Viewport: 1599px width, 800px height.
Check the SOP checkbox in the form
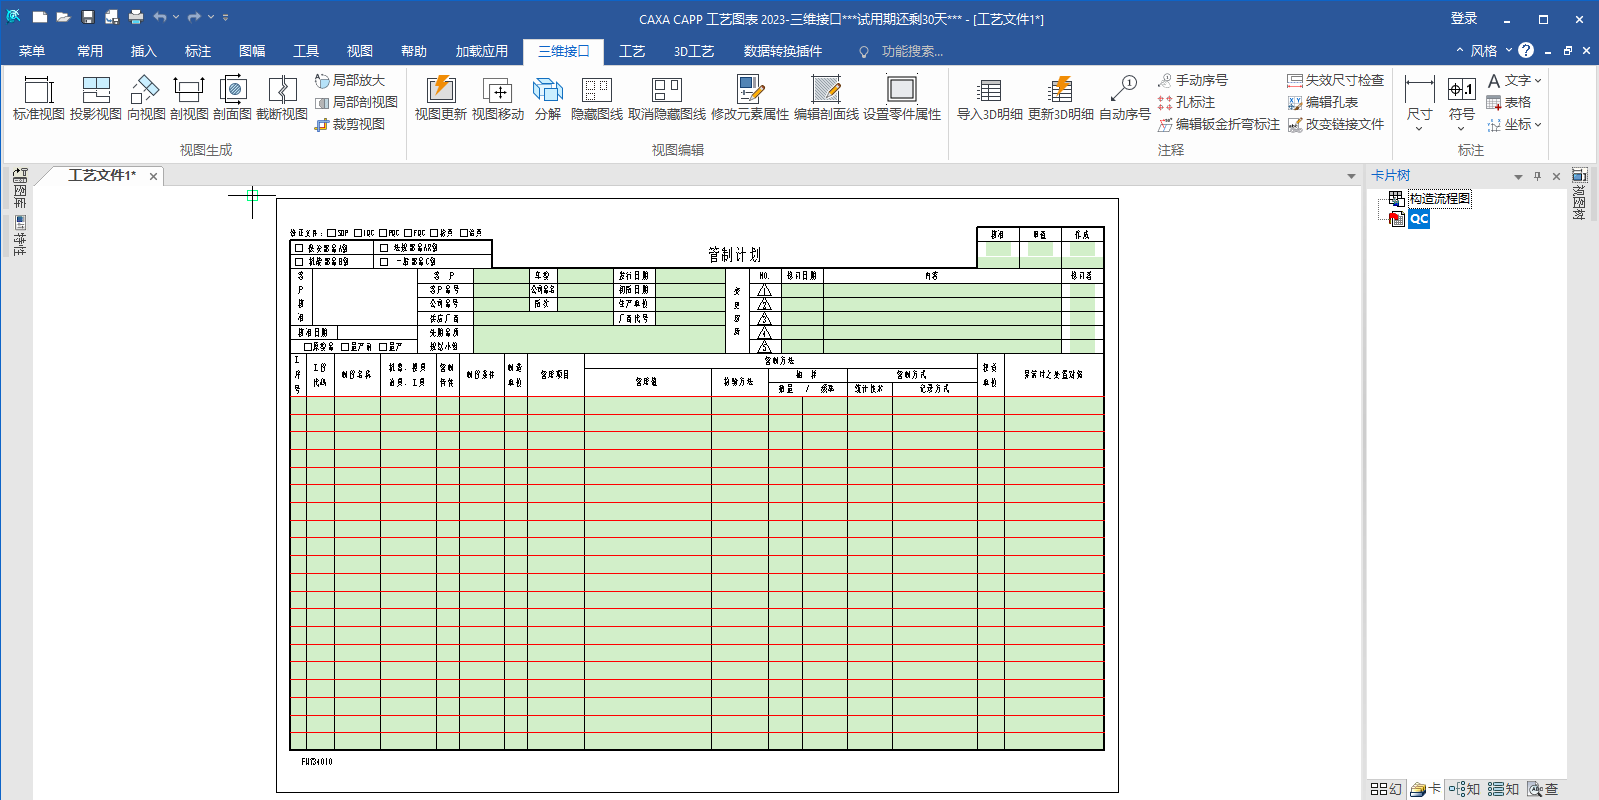[331, 233]
